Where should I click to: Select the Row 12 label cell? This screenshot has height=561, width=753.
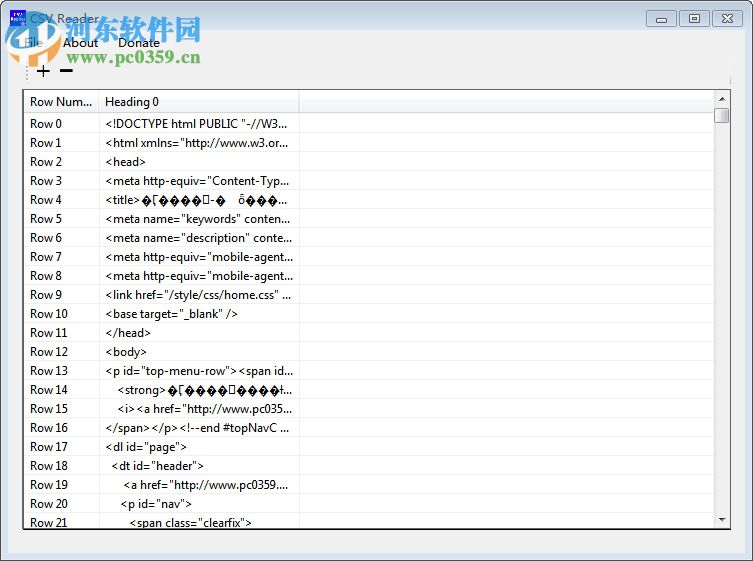pyautogui.click(x=62, y=352)
